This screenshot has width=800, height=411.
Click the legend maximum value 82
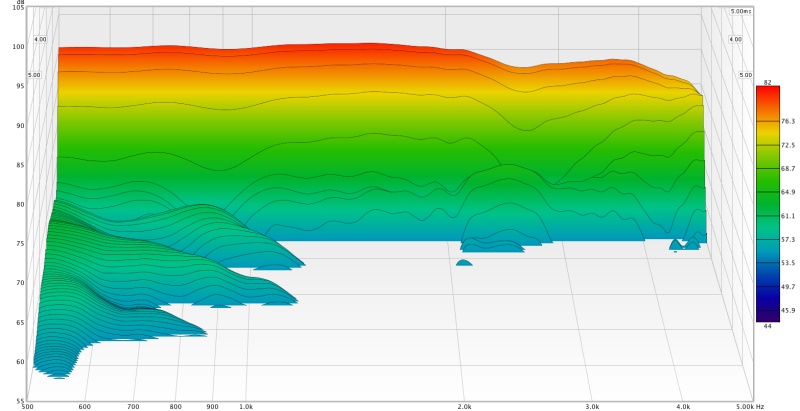tap(767, 81)
